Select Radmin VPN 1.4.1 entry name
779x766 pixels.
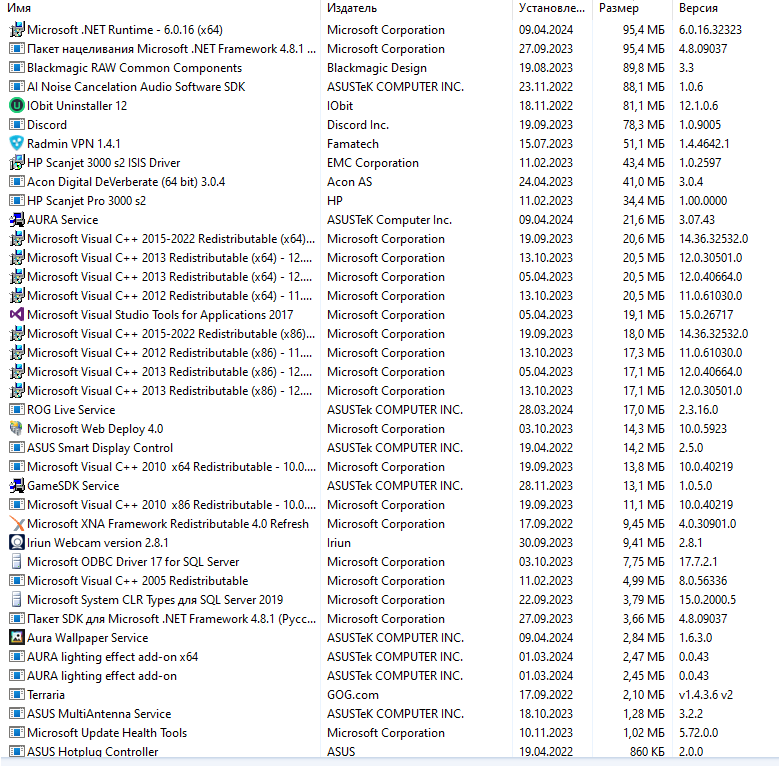(74, 144)
